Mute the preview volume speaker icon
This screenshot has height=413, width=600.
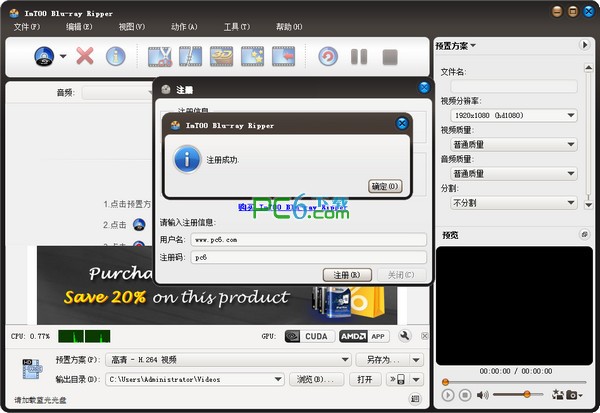click(x=483, y=395)
